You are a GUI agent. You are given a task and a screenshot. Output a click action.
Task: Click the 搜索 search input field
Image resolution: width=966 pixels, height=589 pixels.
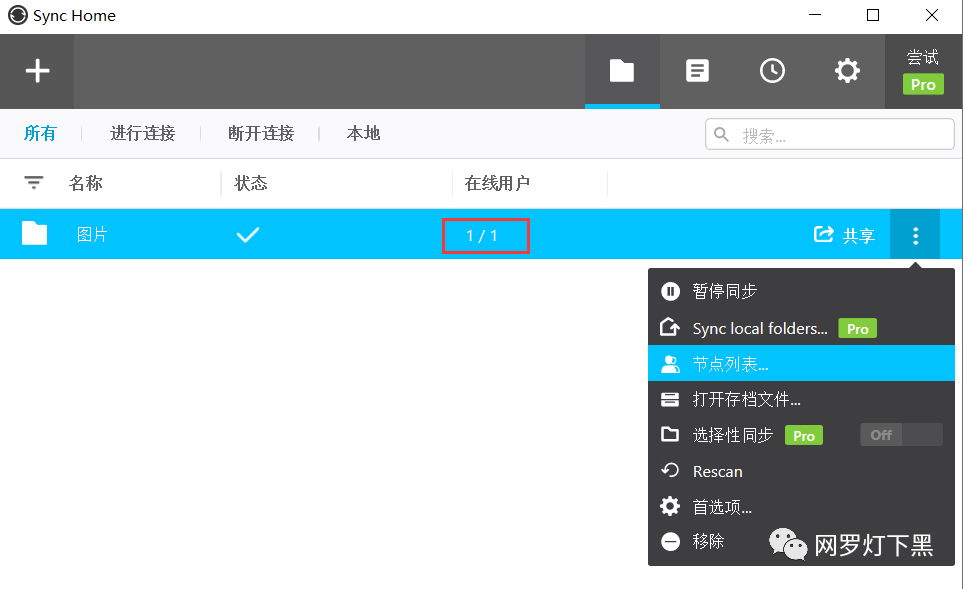[829, 134]
